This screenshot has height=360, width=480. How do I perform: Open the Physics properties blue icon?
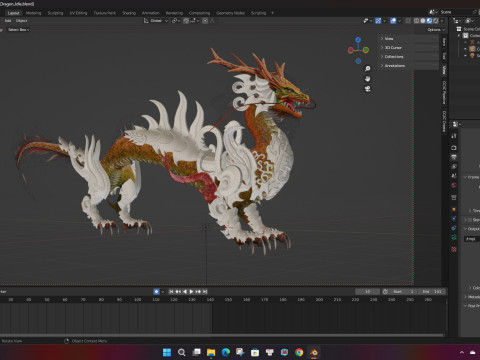point(454,219)
